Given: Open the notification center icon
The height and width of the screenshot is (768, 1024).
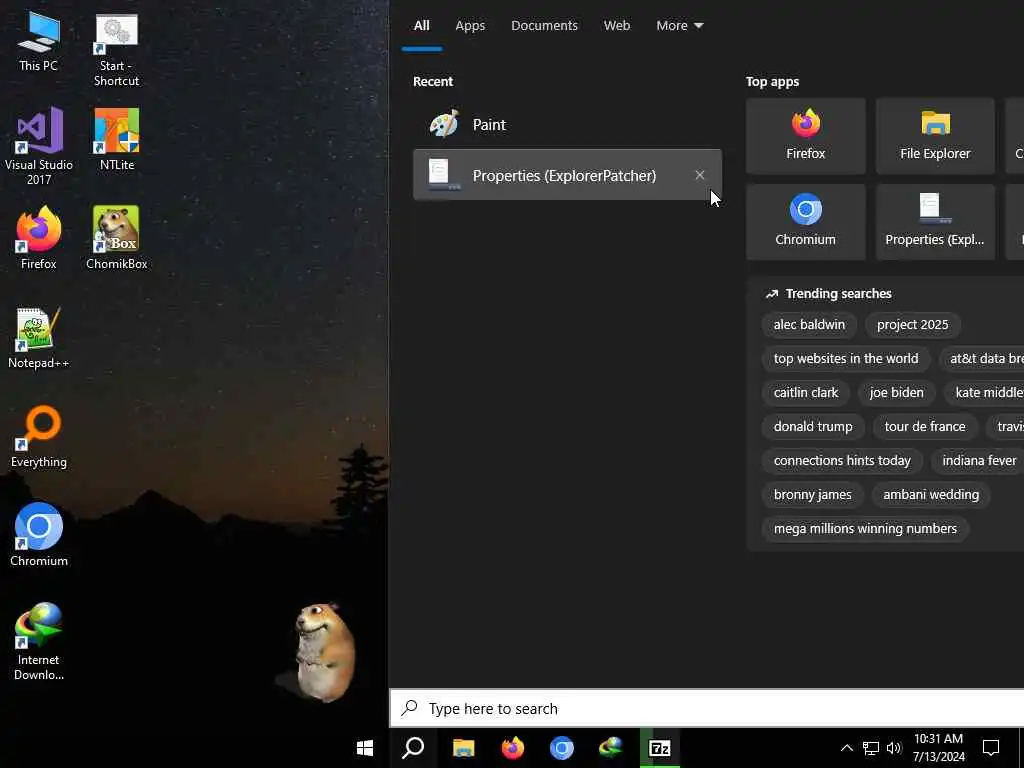Looking at the screenshot, I should (x=991, y=748).
